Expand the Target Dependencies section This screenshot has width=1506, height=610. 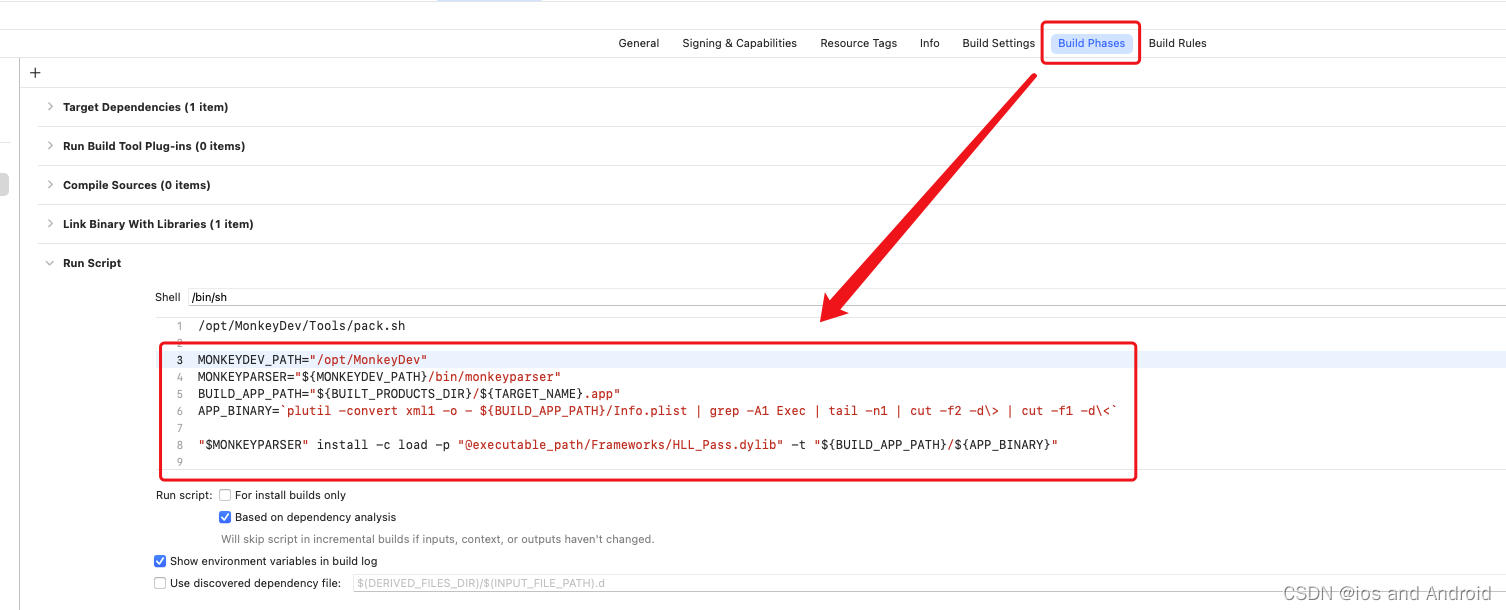coord(49,107)
